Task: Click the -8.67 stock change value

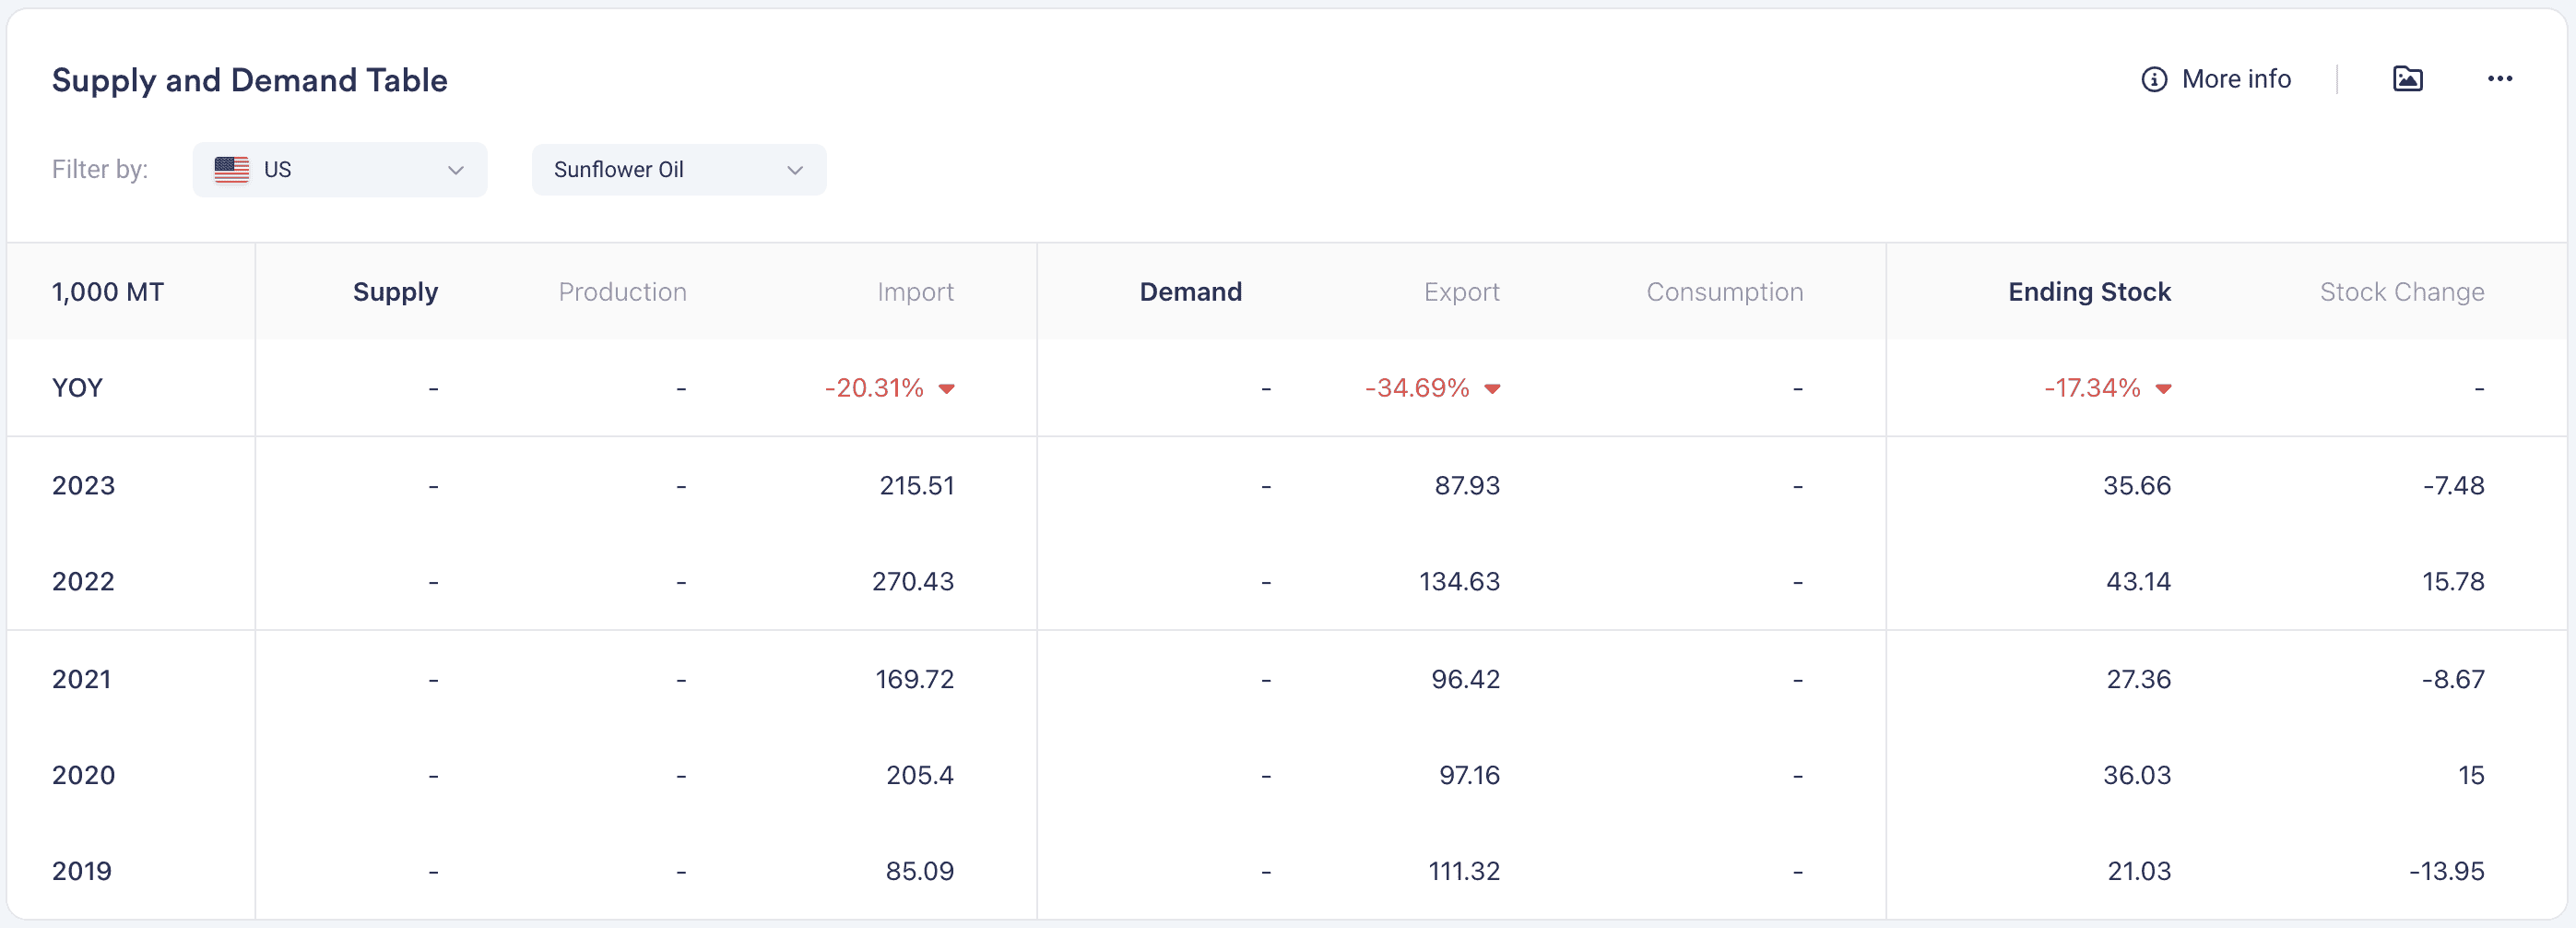Action: coord(2453,679)
